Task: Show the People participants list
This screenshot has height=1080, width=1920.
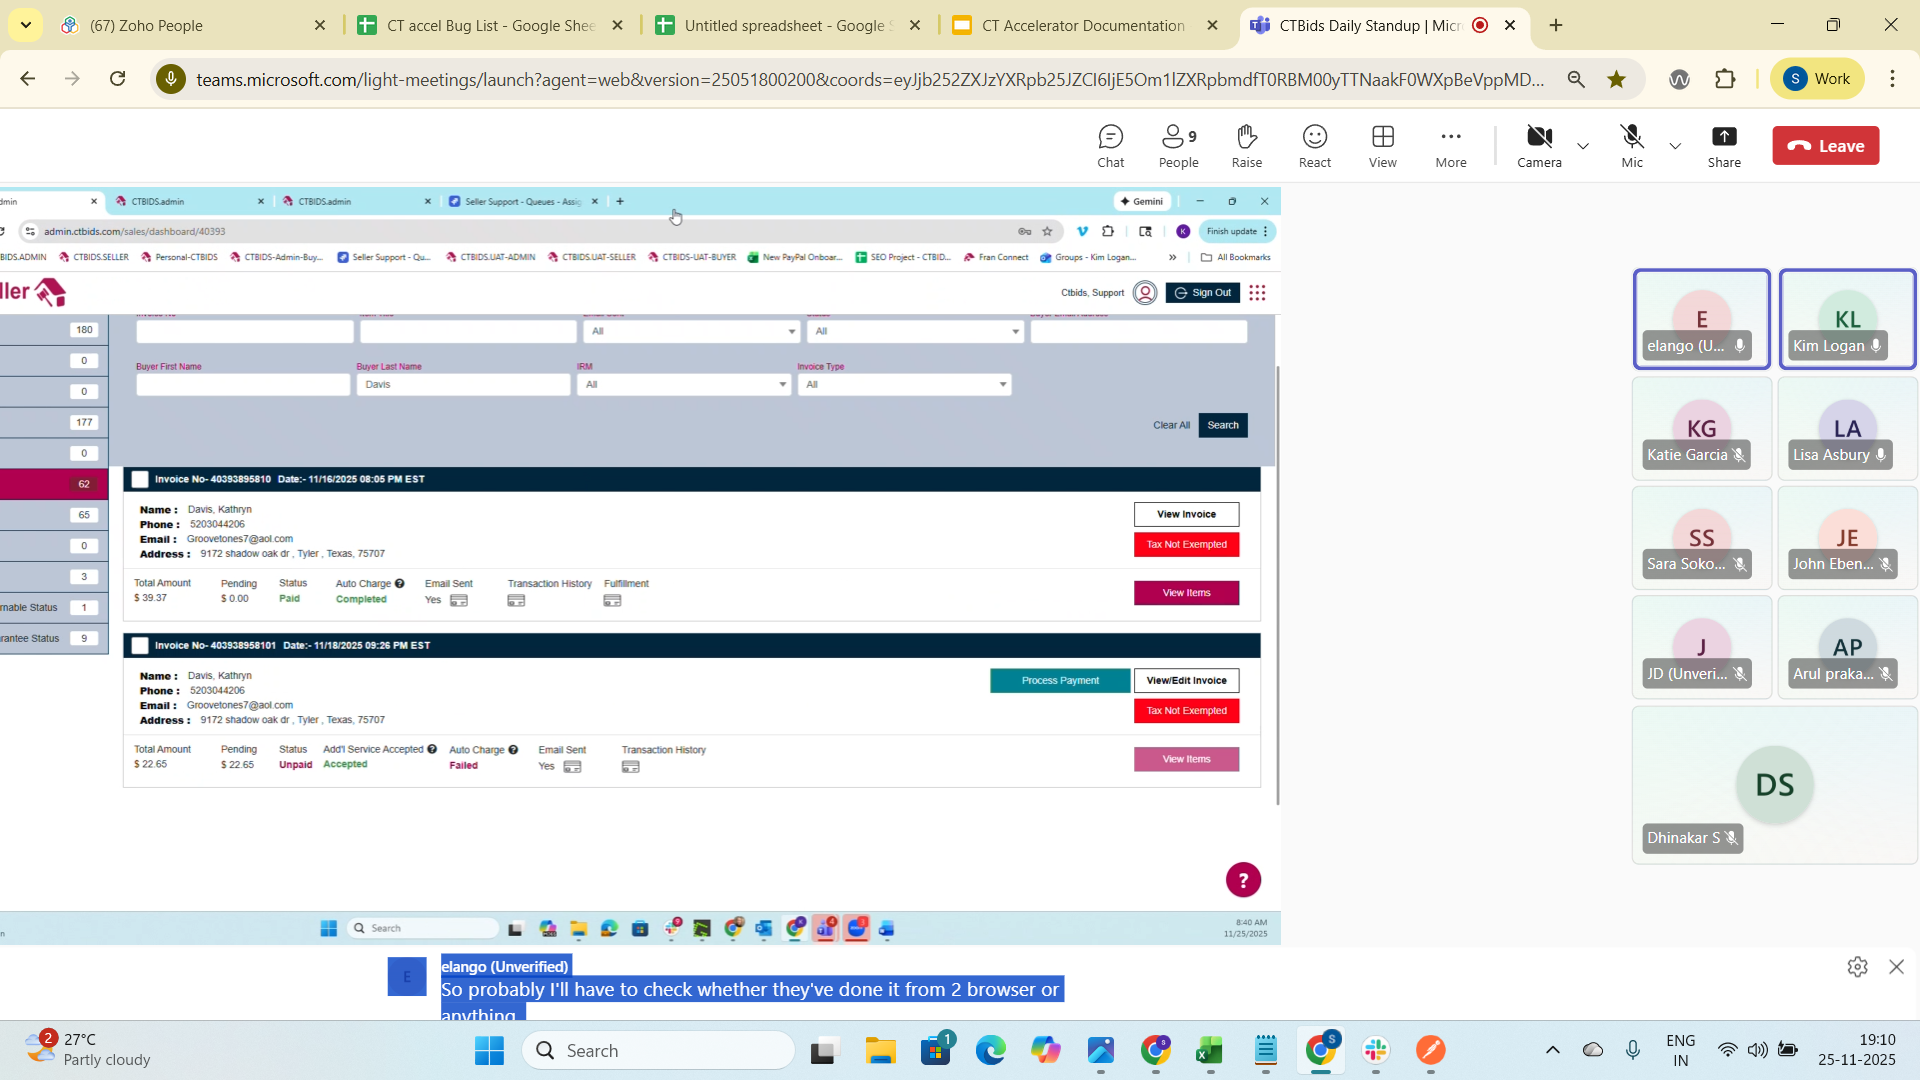Action: tap(1178, 146)
